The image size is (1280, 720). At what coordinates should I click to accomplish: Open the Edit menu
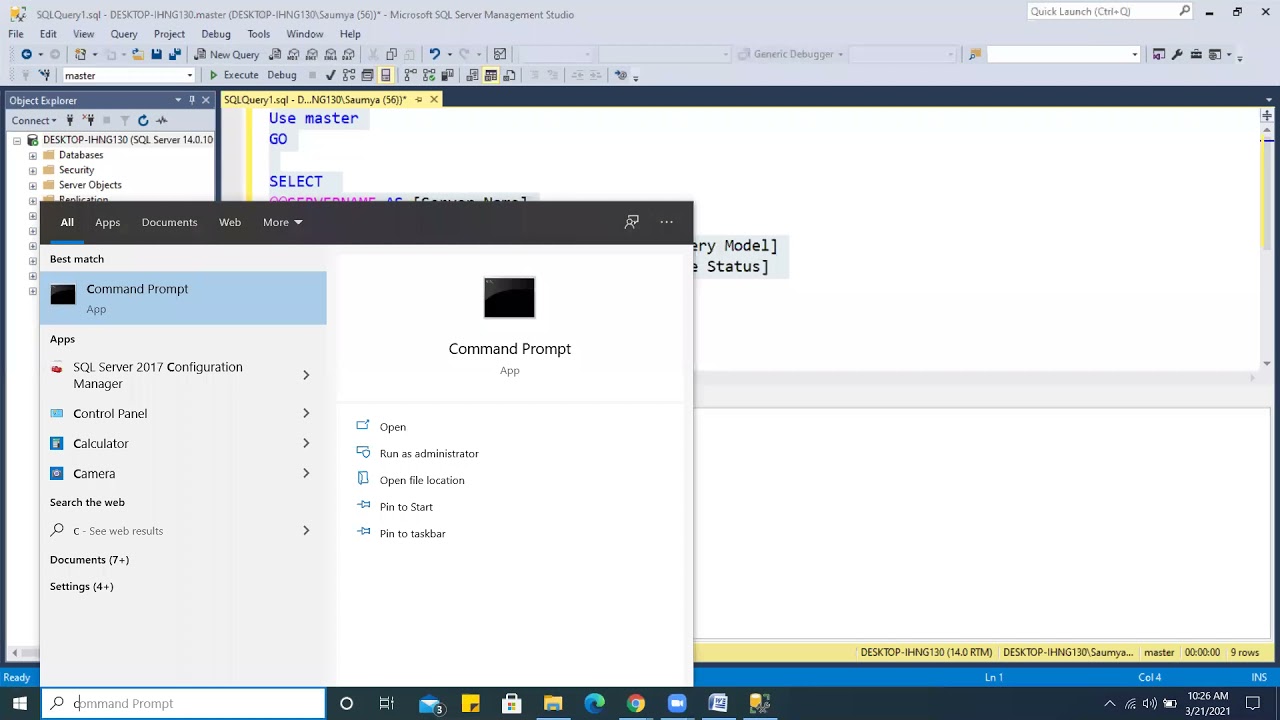[48, 34]
